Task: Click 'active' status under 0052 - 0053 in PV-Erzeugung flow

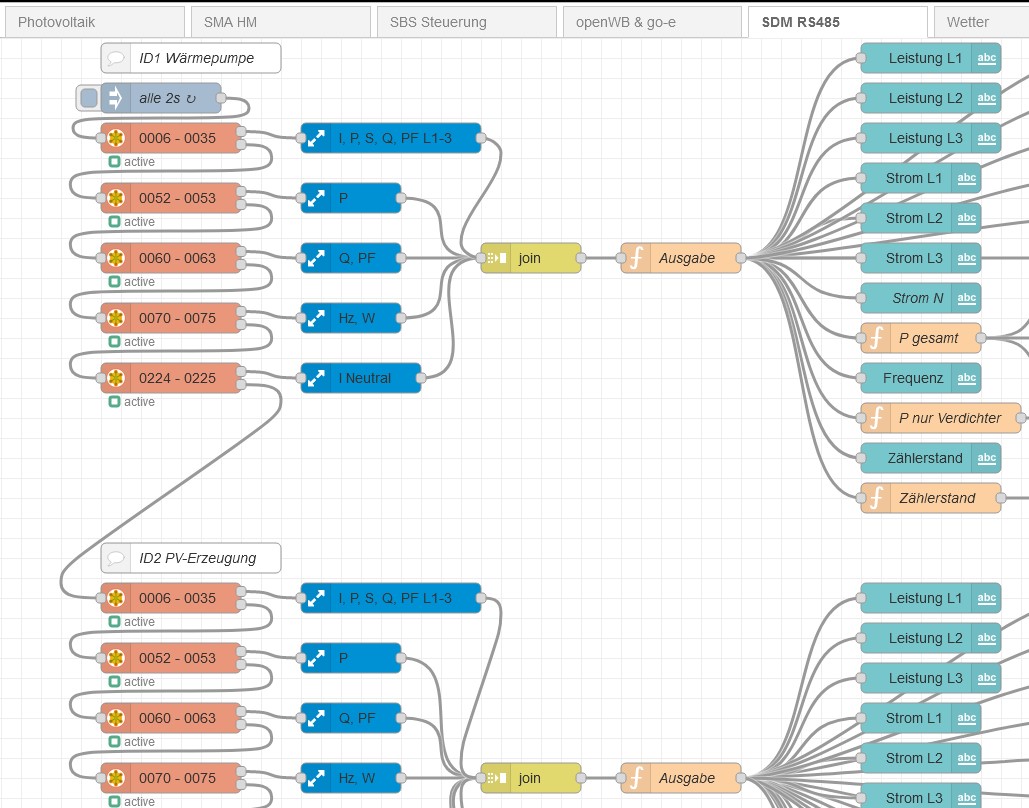Action: tap(132, 682)
